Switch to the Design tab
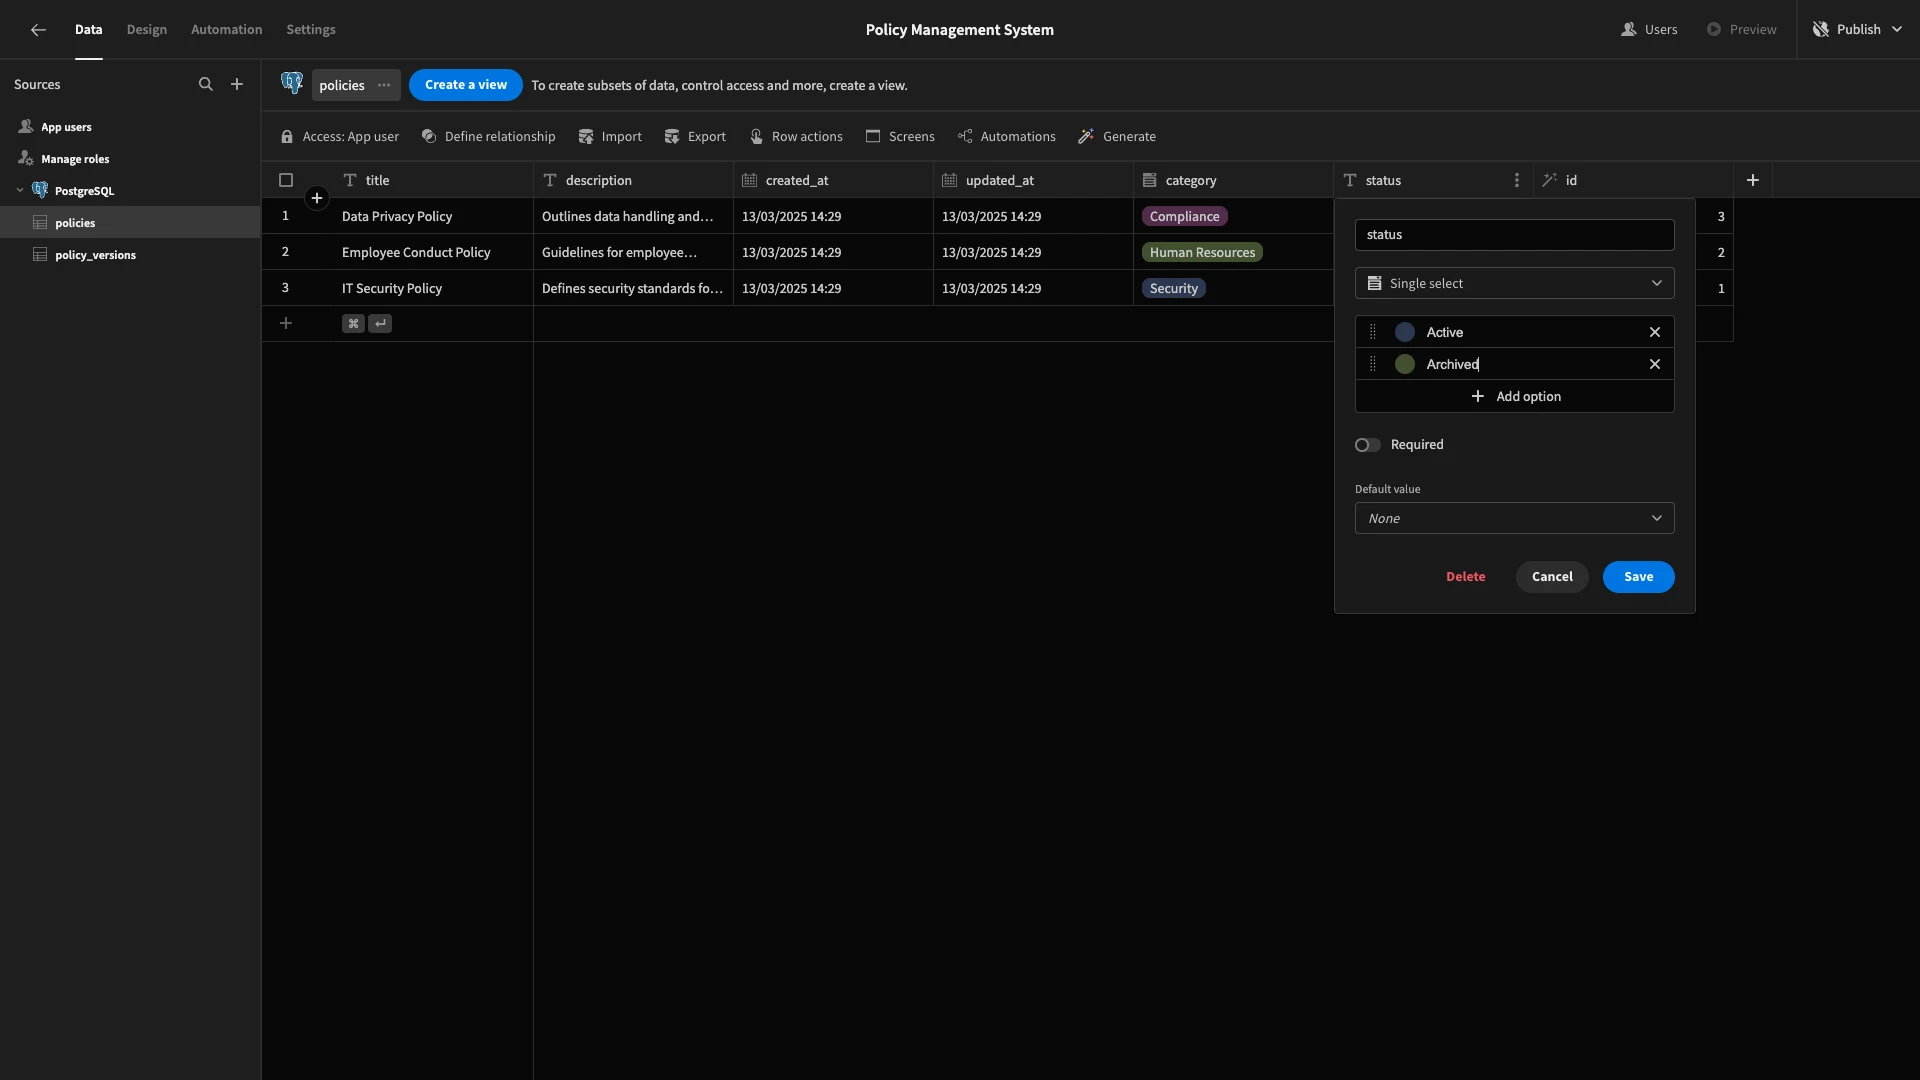This screenshot has width=1920, height=1080. tap(147, 30)
